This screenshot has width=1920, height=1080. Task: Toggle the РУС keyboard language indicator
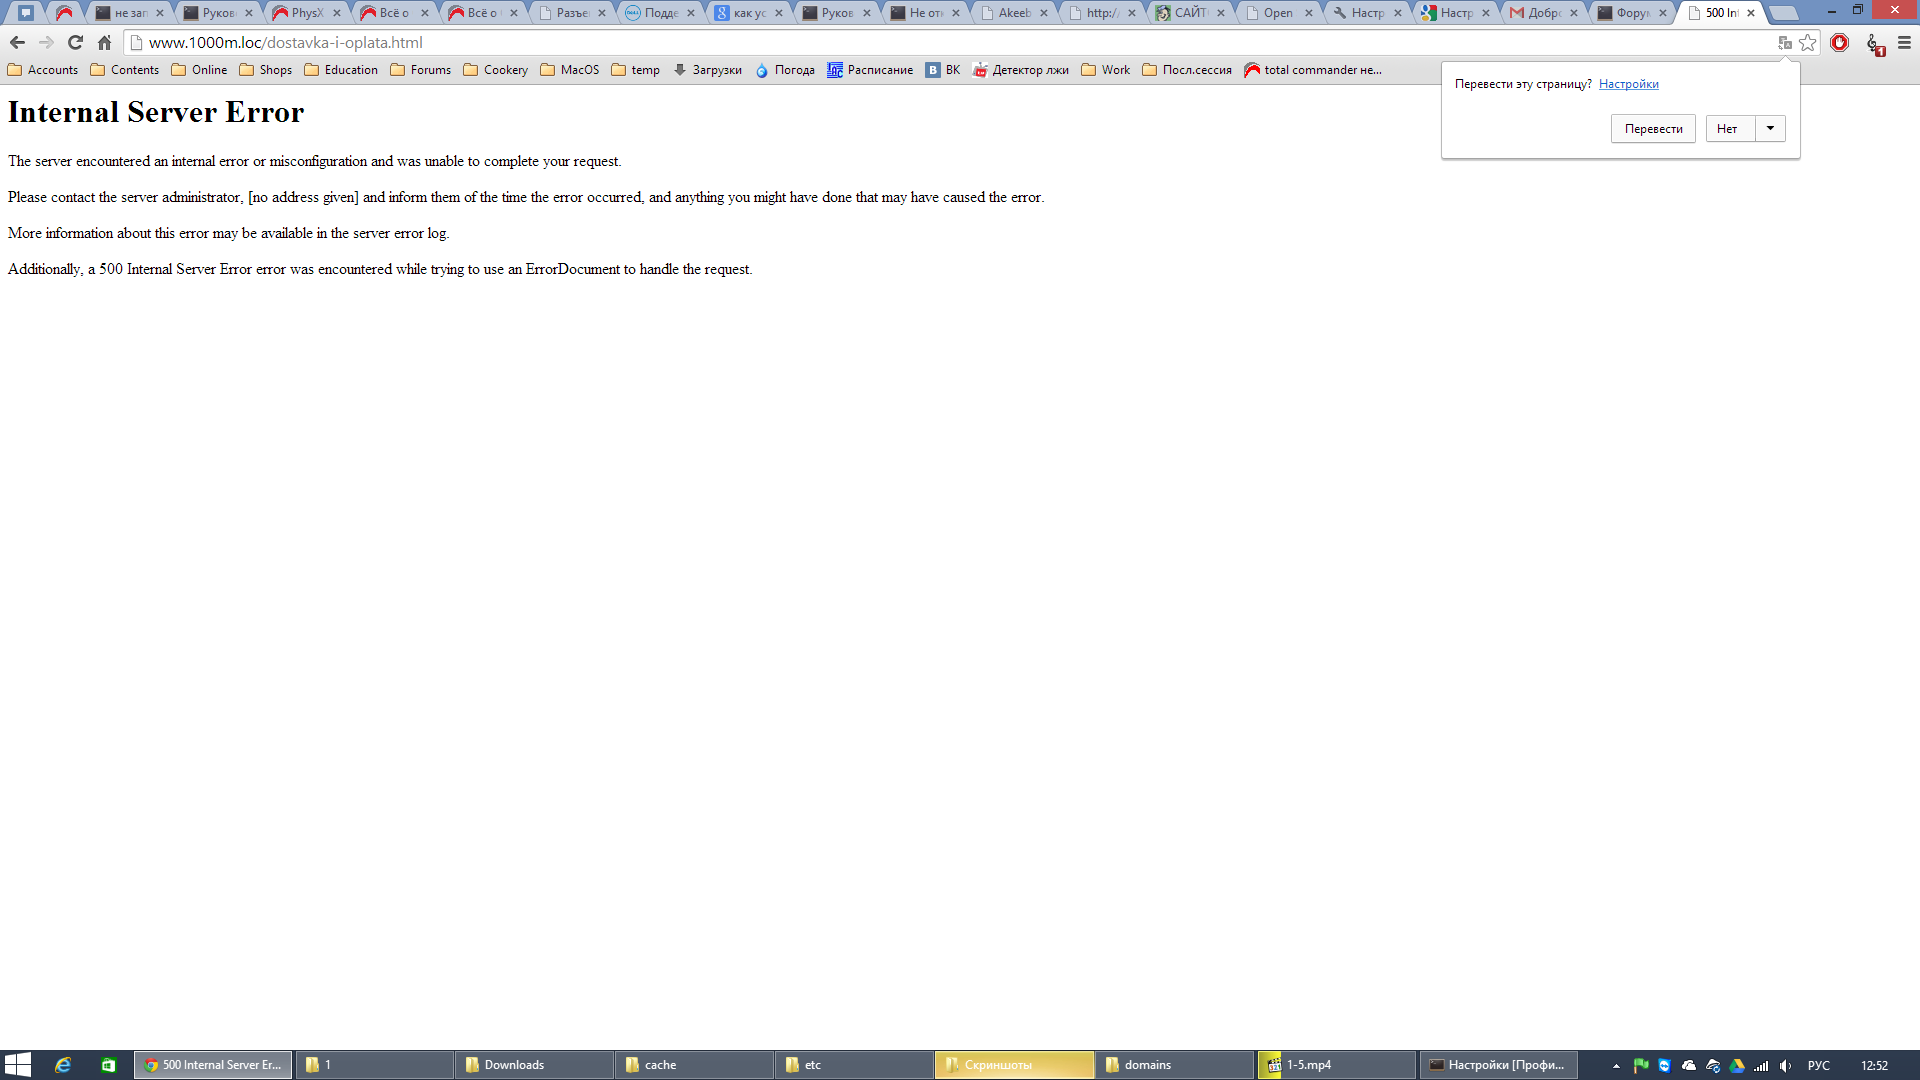[x=1818, y=1066]
